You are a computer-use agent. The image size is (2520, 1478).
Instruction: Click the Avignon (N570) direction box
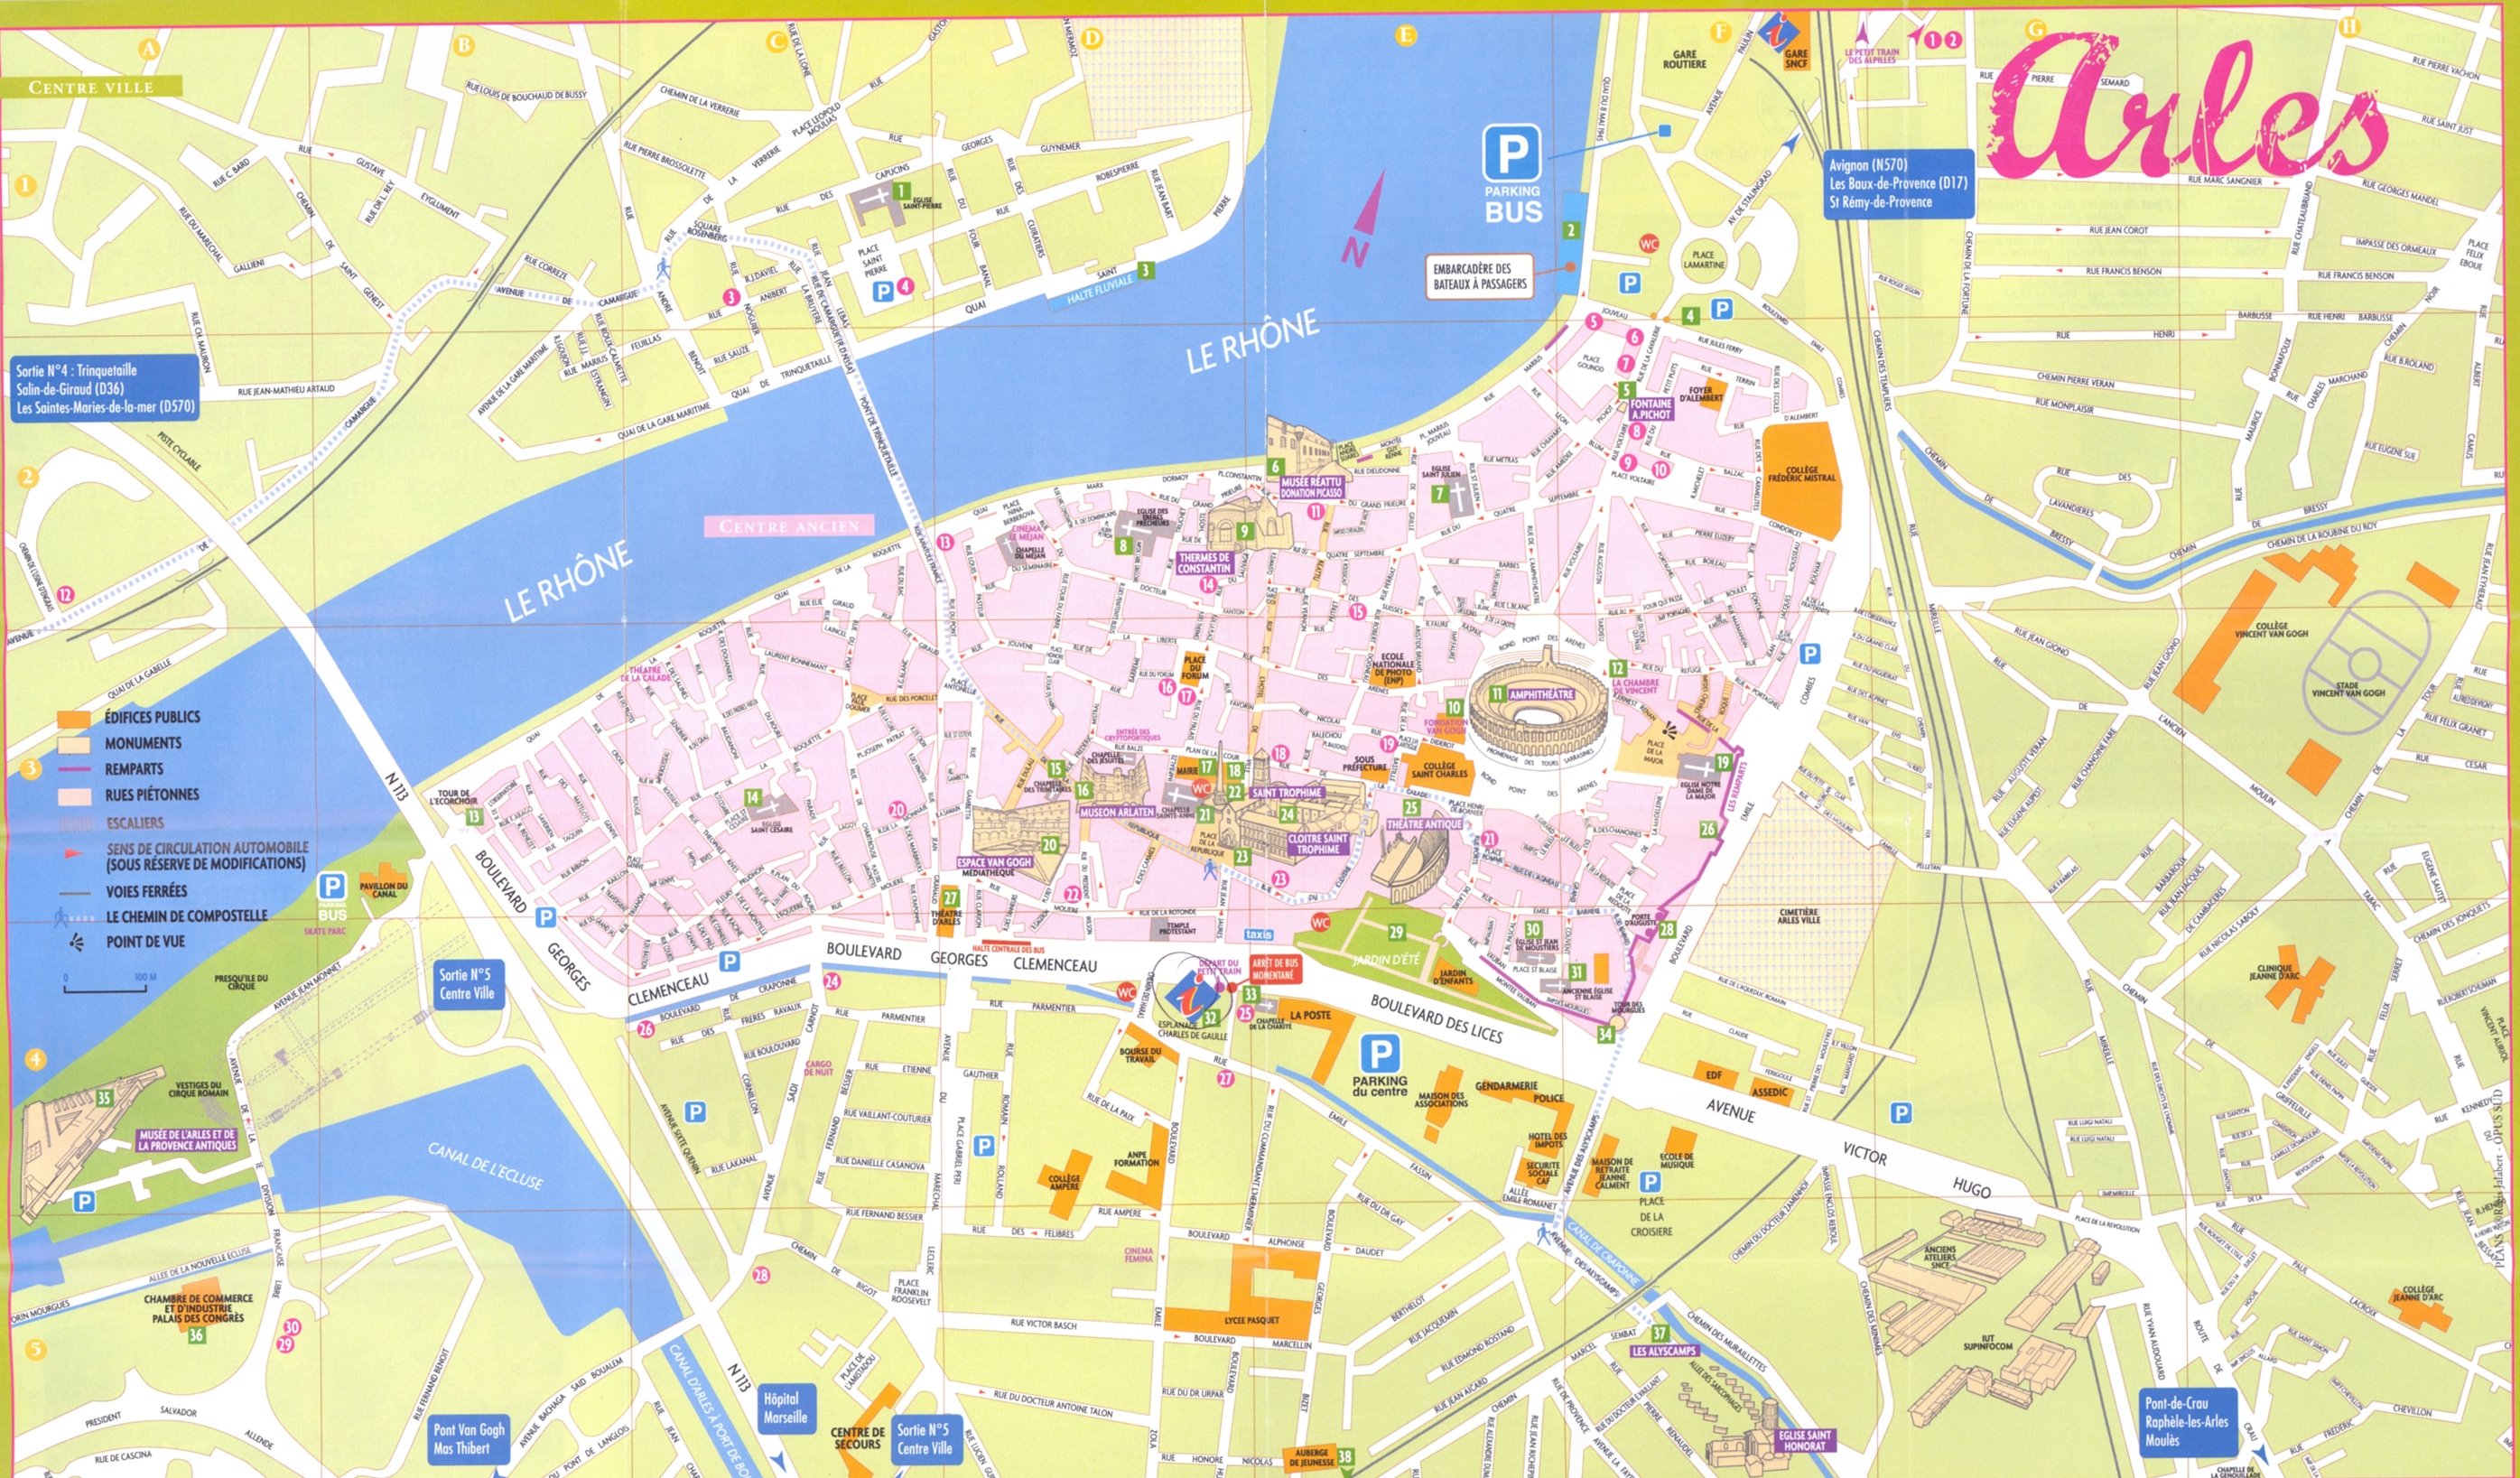[x=1898, y=183]
